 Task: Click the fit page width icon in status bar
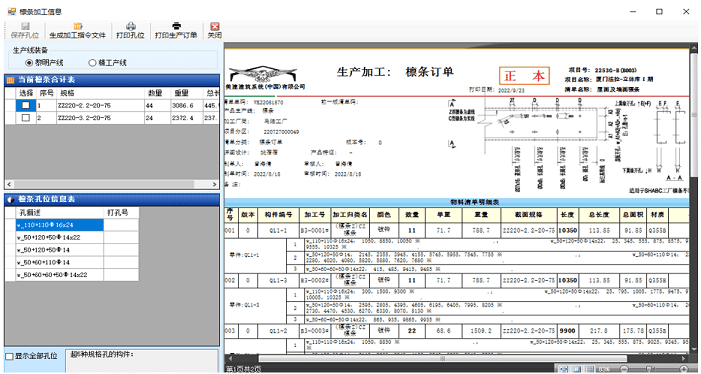[x=564, y=370]
